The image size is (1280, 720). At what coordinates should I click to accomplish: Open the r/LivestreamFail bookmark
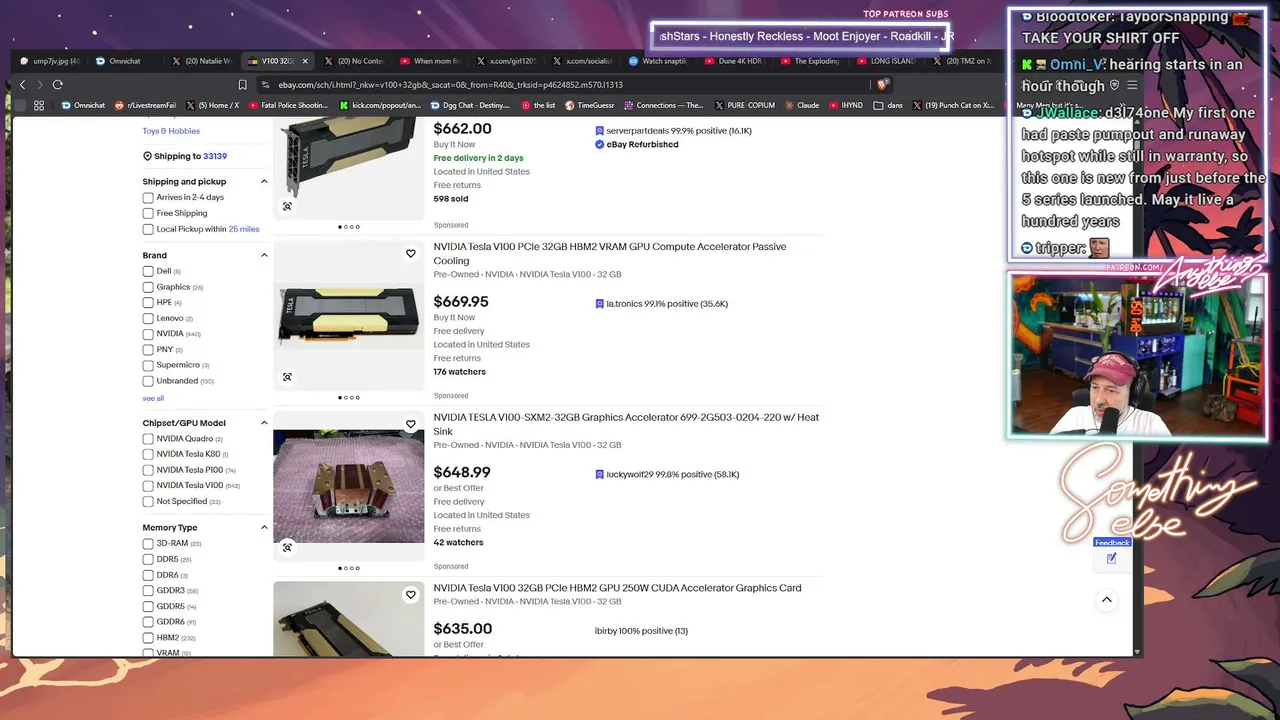pos(145,105)
